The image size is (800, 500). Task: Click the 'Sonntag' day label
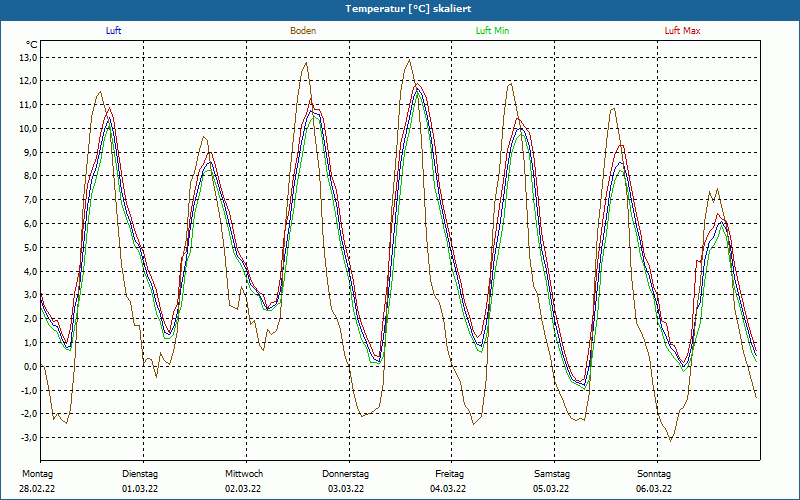[654, 474]
